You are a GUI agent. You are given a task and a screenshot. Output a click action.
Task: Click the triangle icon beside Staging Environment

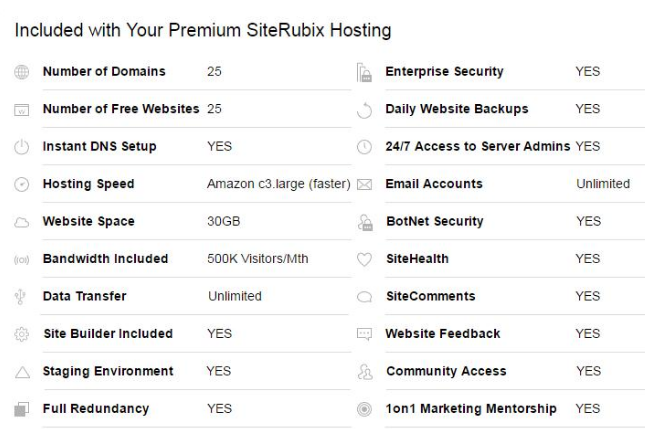(22, 372)
